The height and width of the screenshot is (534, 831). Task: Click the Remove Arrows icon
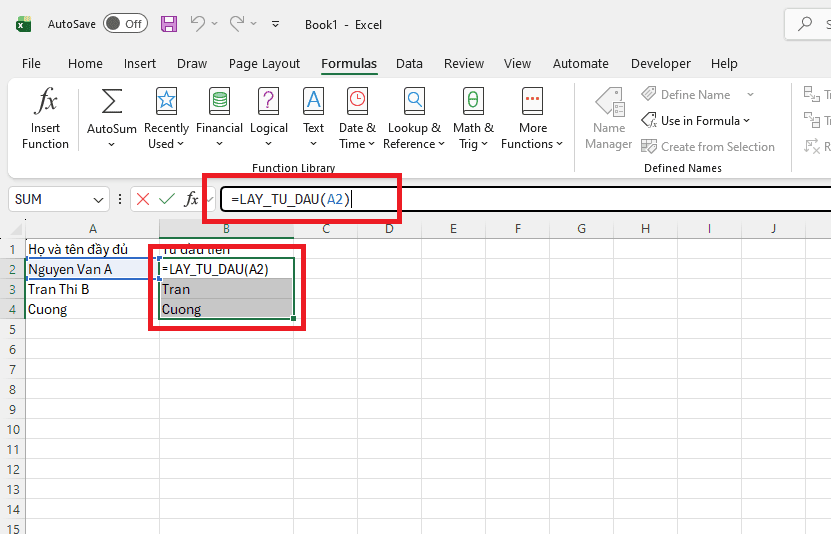point(811,146)
